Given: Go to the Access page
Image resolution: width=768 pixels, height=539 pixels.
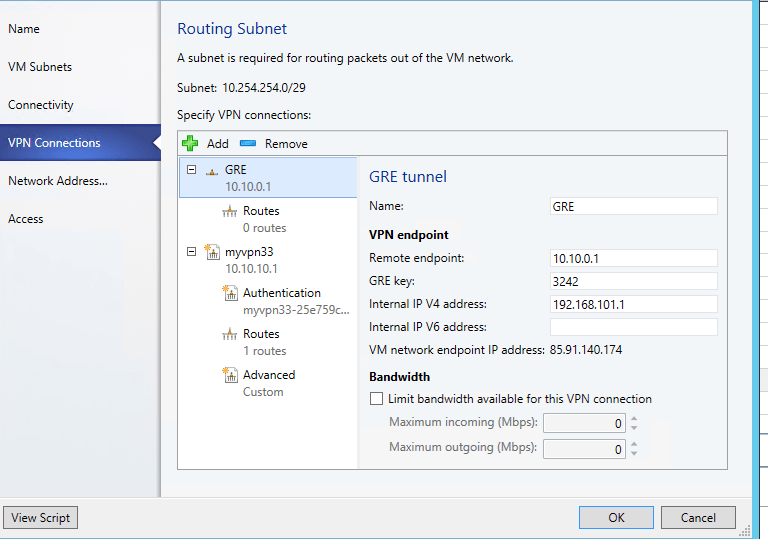Looking at the screenshot, I should [x=26, y=219].
